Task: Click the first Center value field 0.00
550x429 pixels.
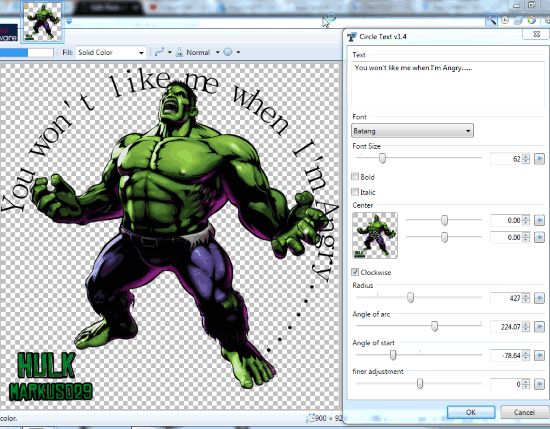Action: [506, 220]
